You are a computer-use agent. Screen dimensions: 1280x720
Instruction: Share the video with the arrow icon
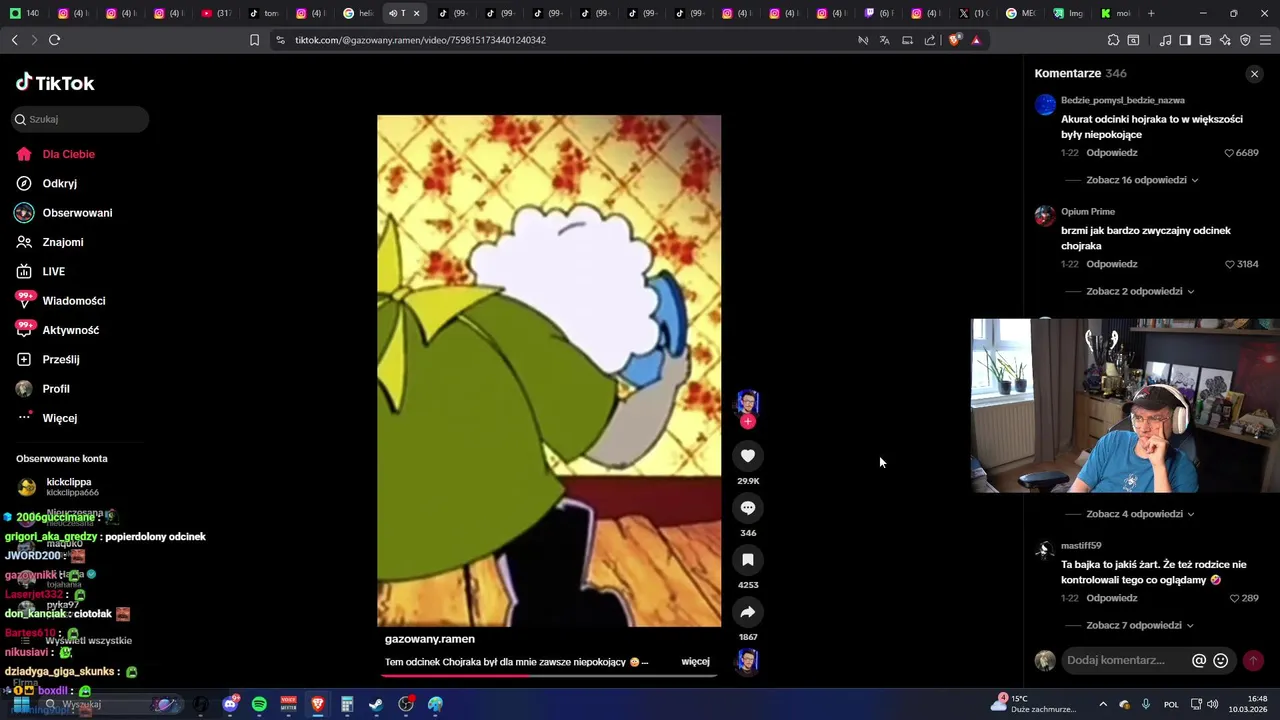point(747,612)
